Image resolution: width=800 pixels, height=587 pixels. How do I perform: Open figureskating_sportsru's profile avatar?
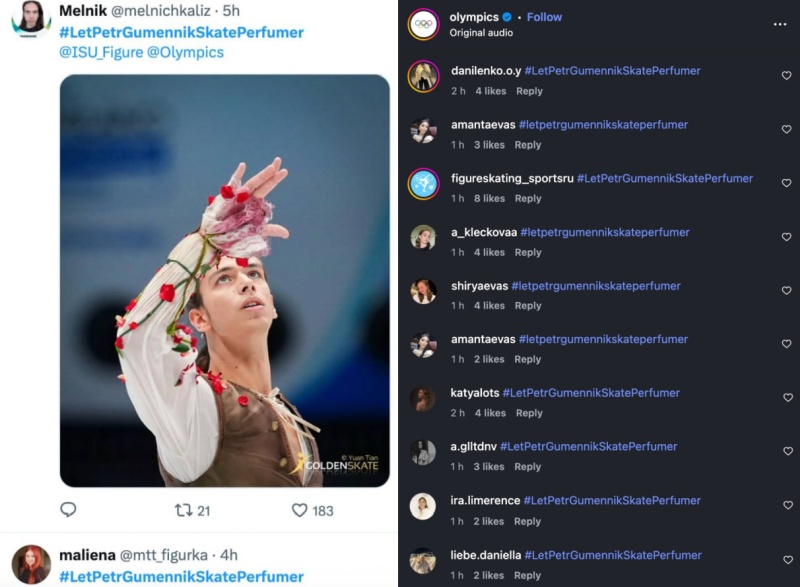(423, 184)
